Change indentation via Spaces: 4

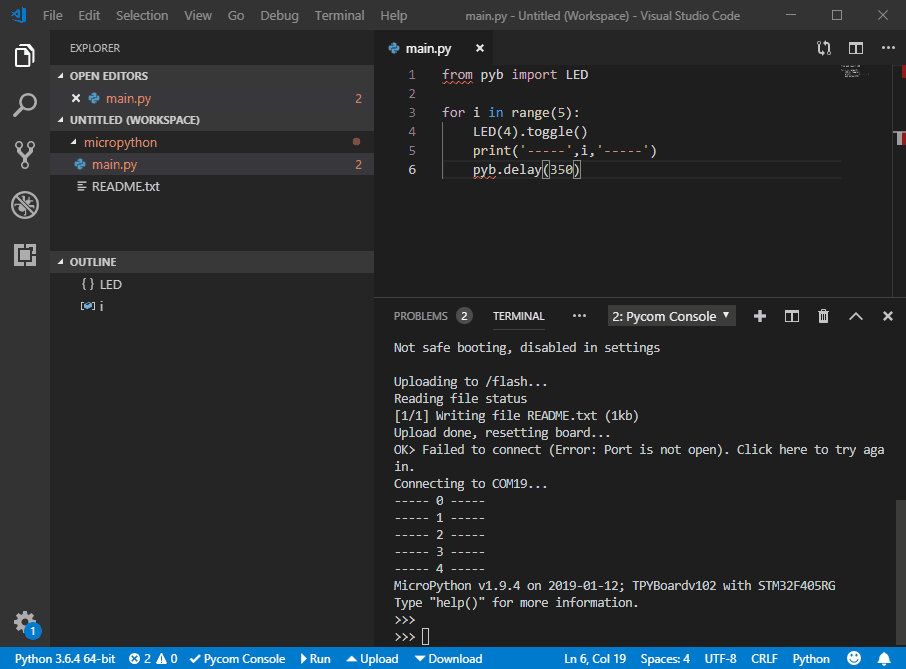(x=665, y=659)
